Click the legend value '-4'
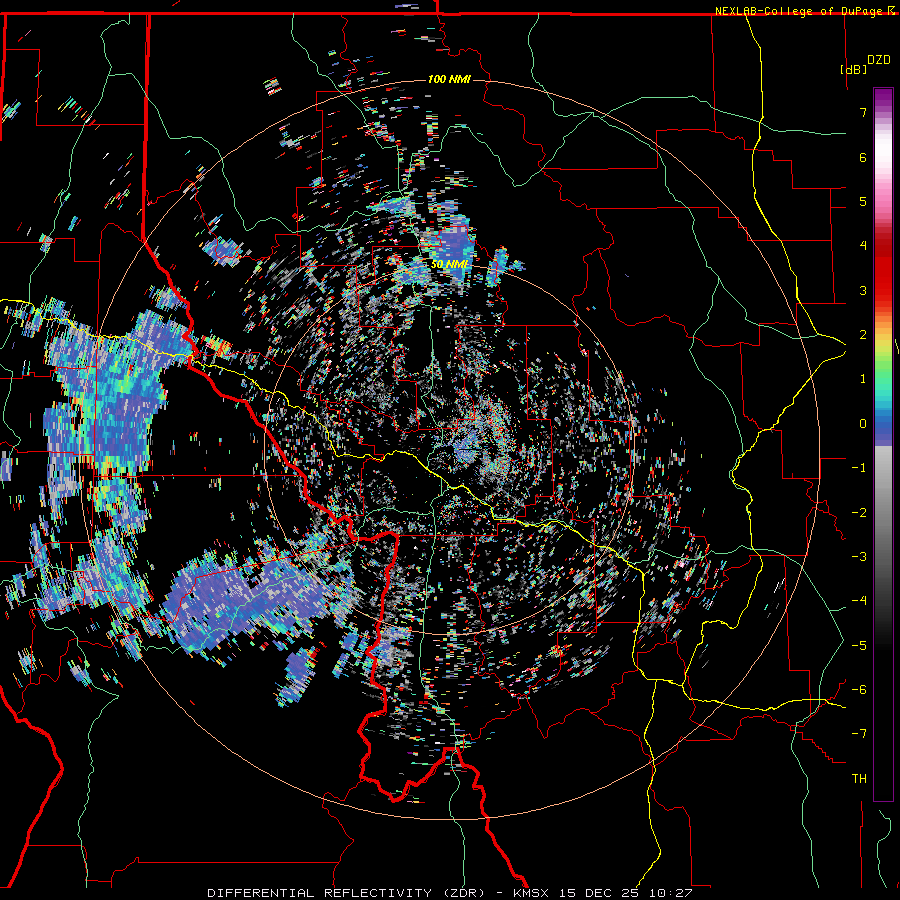Viewport: 900px width, 900px height. coord(859,601)
